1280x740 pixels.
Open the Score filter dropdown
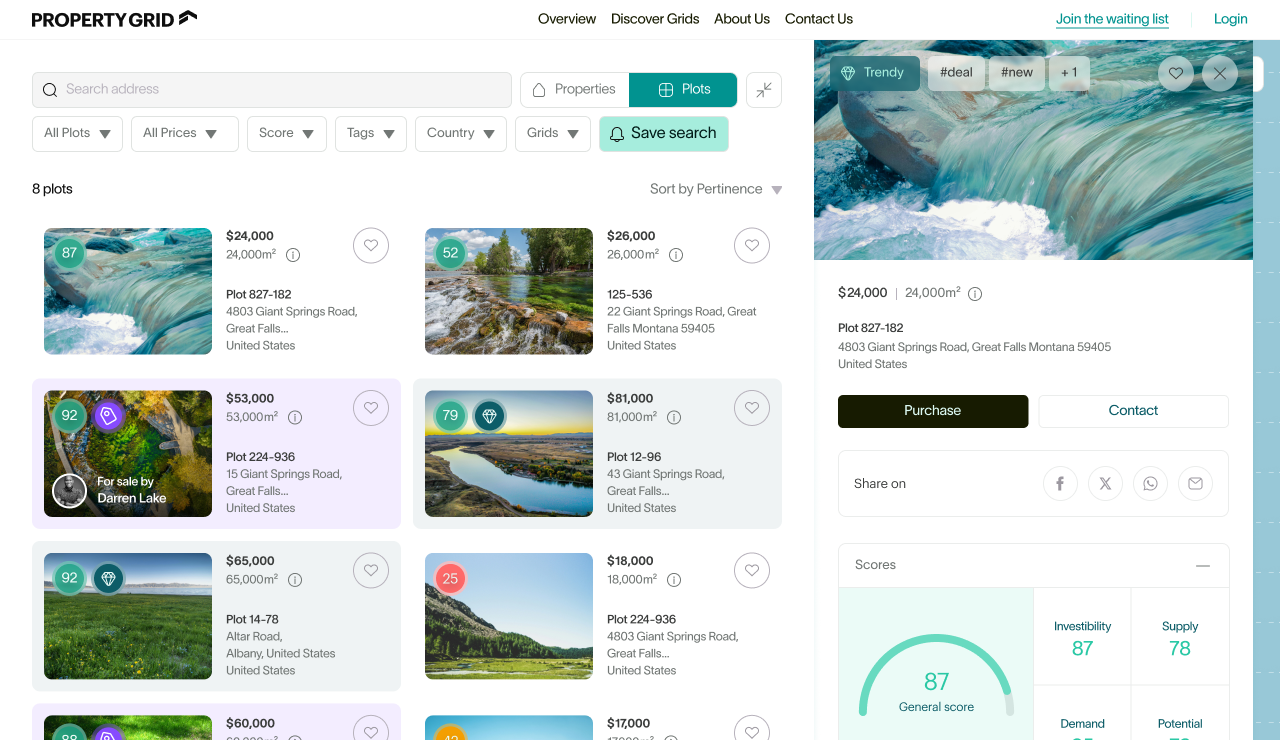(x=287, y=134)
